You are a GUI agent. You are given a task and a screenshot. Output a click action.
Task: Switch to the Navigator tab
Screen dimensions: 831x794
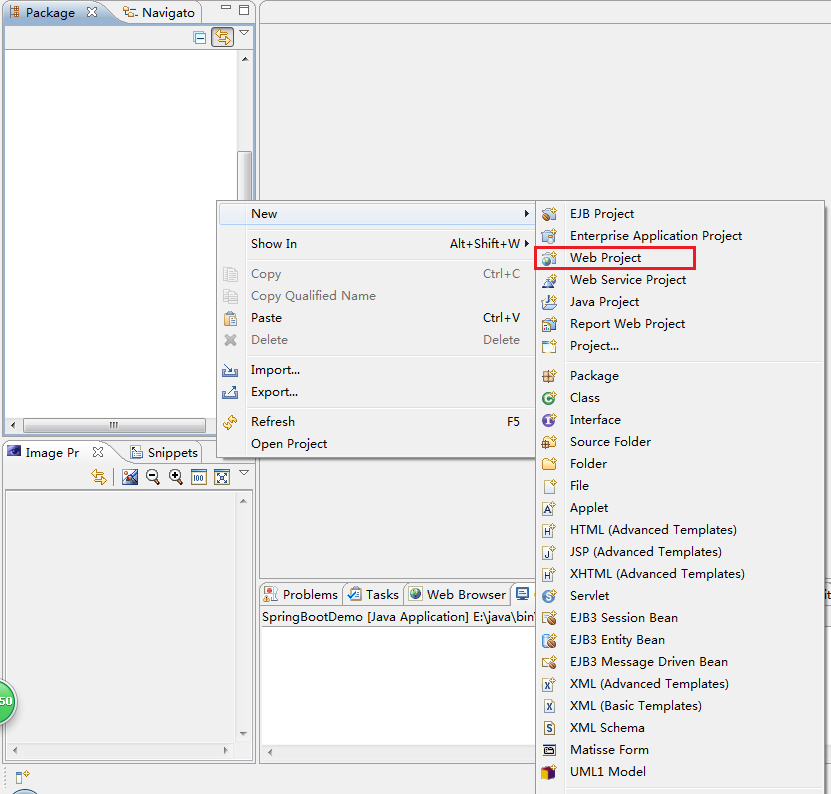pos(158,13)
